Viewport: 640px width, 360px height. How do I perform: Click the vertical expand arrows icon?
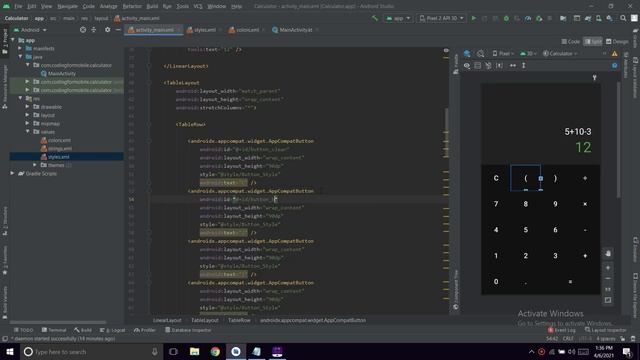point(524,65)
